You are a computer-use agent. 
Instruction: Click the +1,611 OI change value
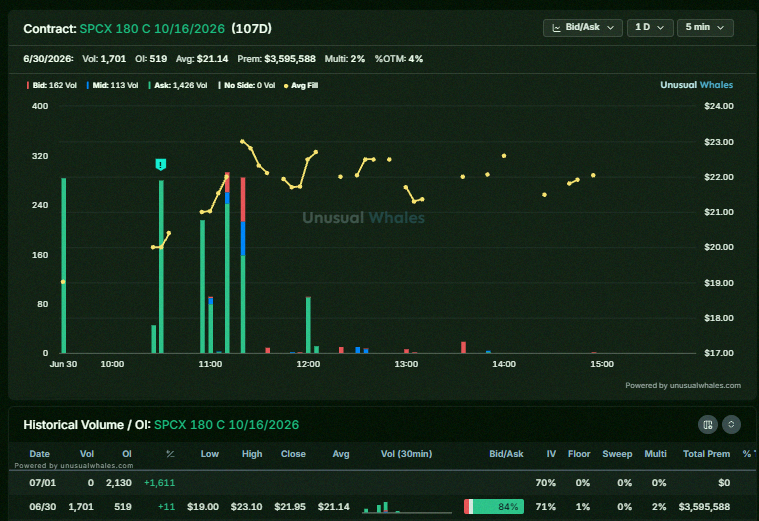[x=159, y=483]
